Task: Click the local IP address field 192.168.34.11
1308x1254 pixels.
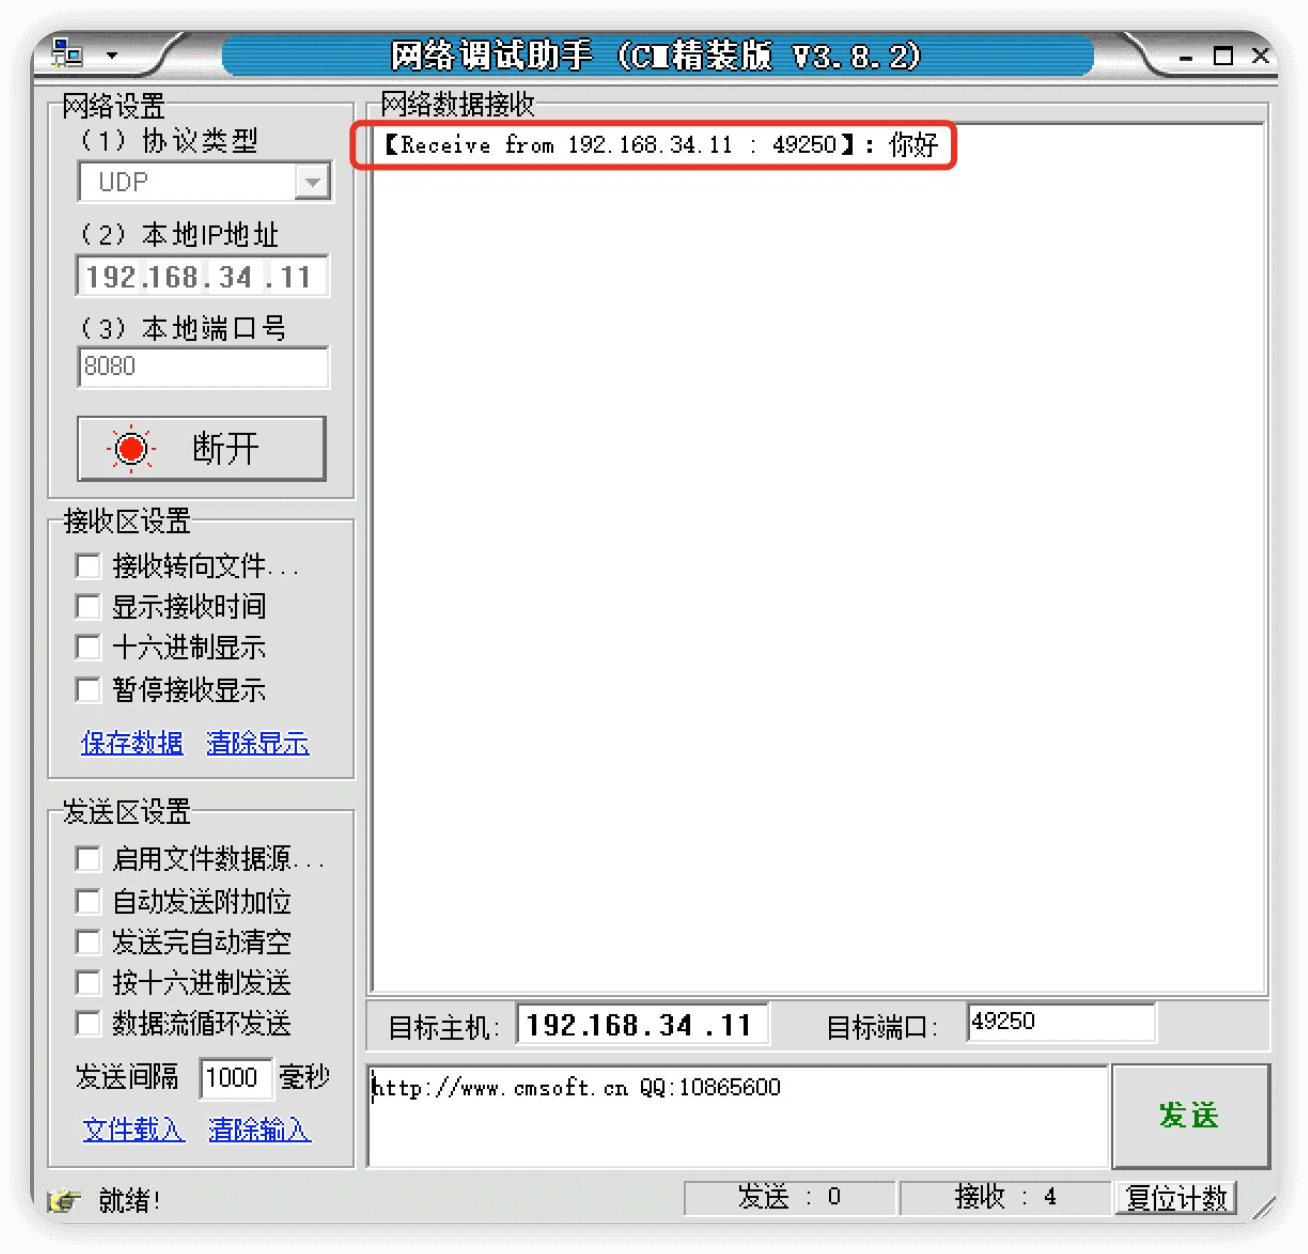Action: pos(202,276)
